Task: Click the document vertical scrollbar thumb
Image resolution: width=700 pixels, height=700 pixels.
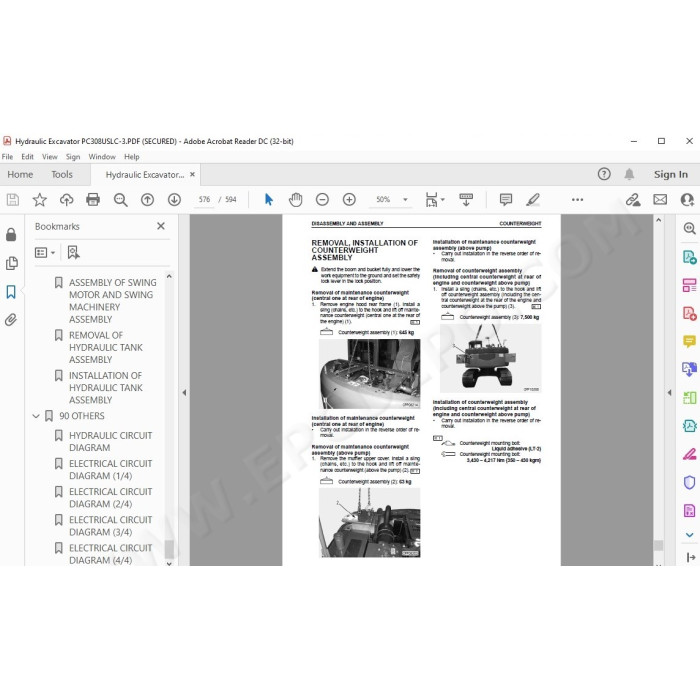Action: 658,545
